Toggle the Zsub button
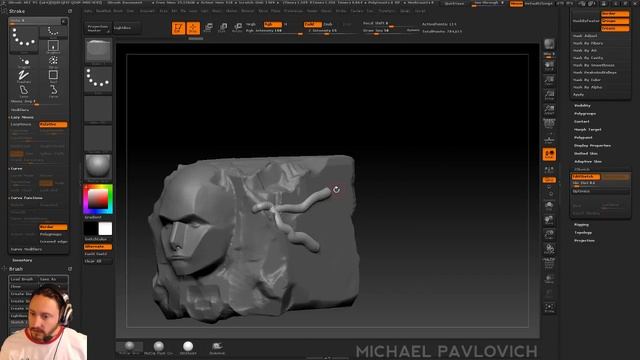The height and width of the screenshot is (360, 640). point(328,24)
